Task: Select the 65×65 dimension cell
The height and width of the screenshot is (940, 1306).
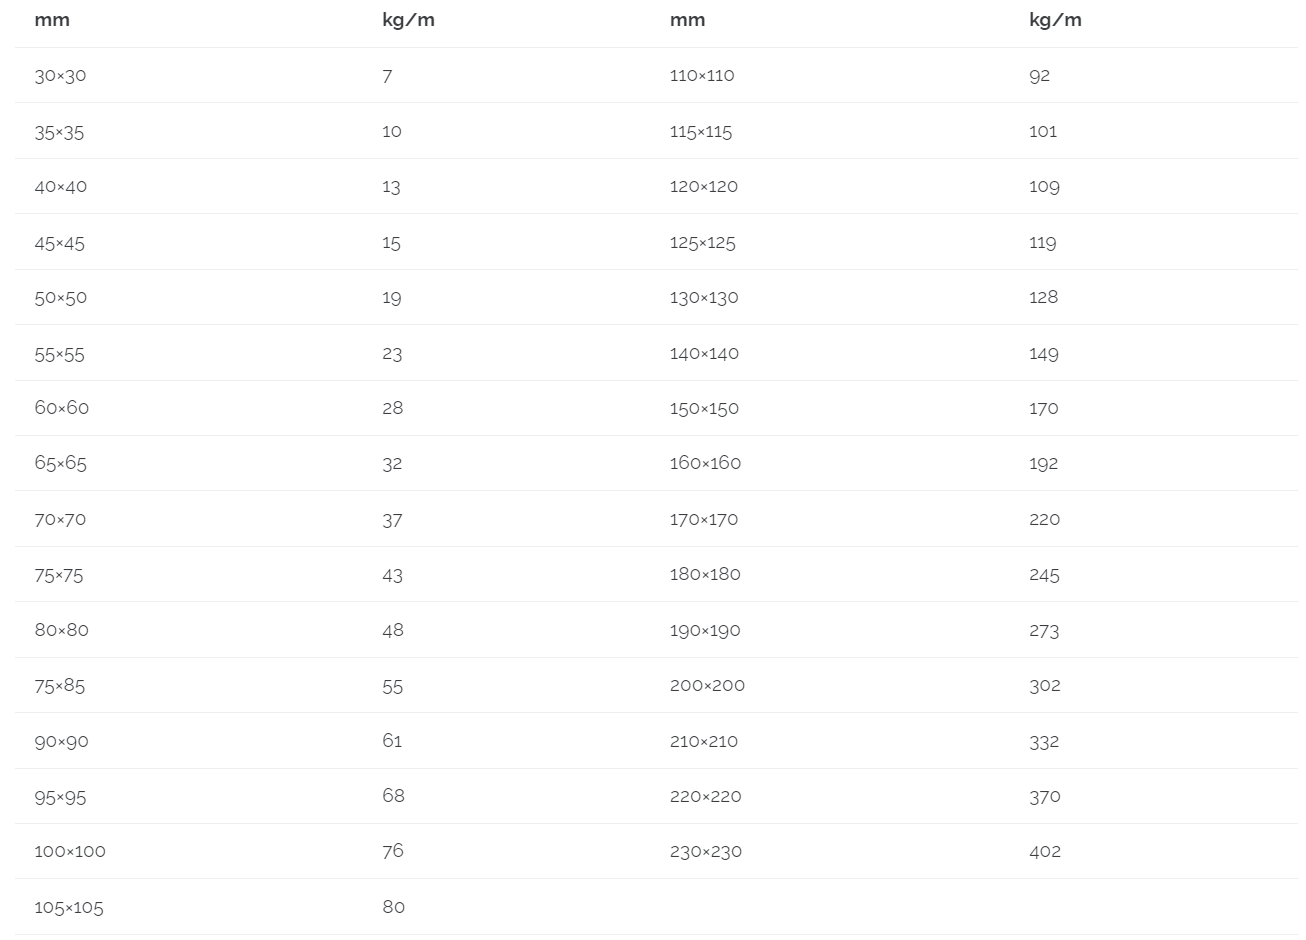Action: coord(61,464)
